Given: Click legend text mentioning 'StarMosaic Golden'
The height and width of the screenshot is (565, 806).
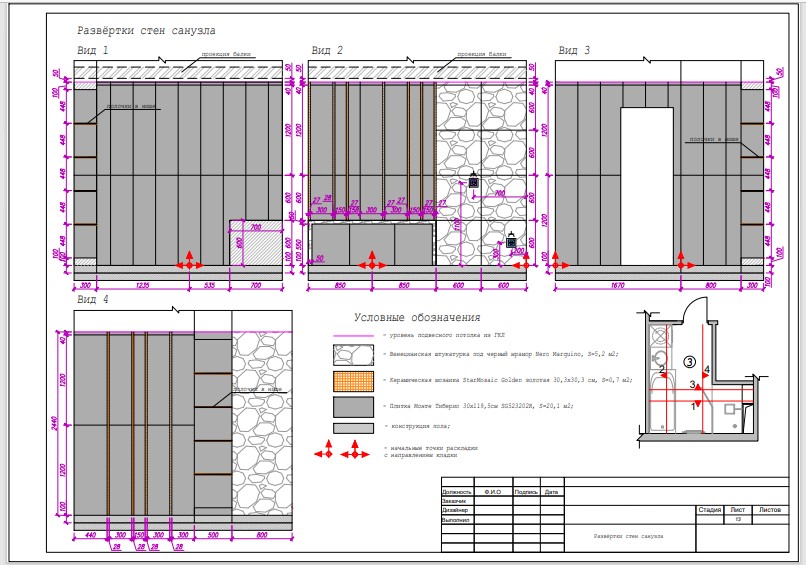Looking at the screenshot, I should coord(508,380).
